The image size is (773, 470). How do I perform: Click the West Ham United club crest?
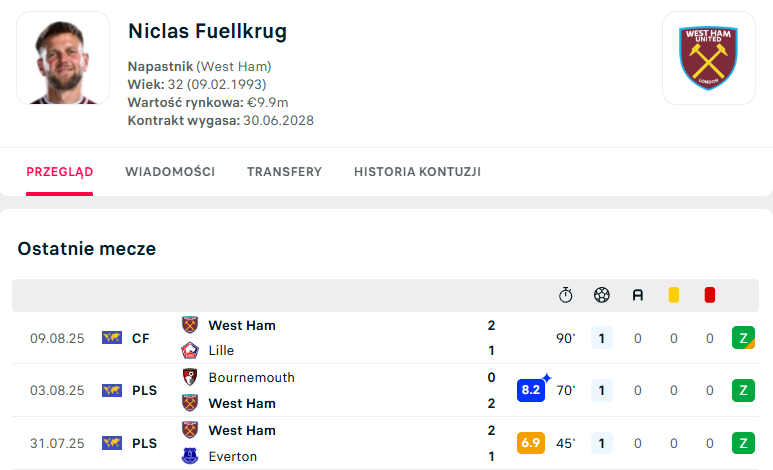coord(708,58)
